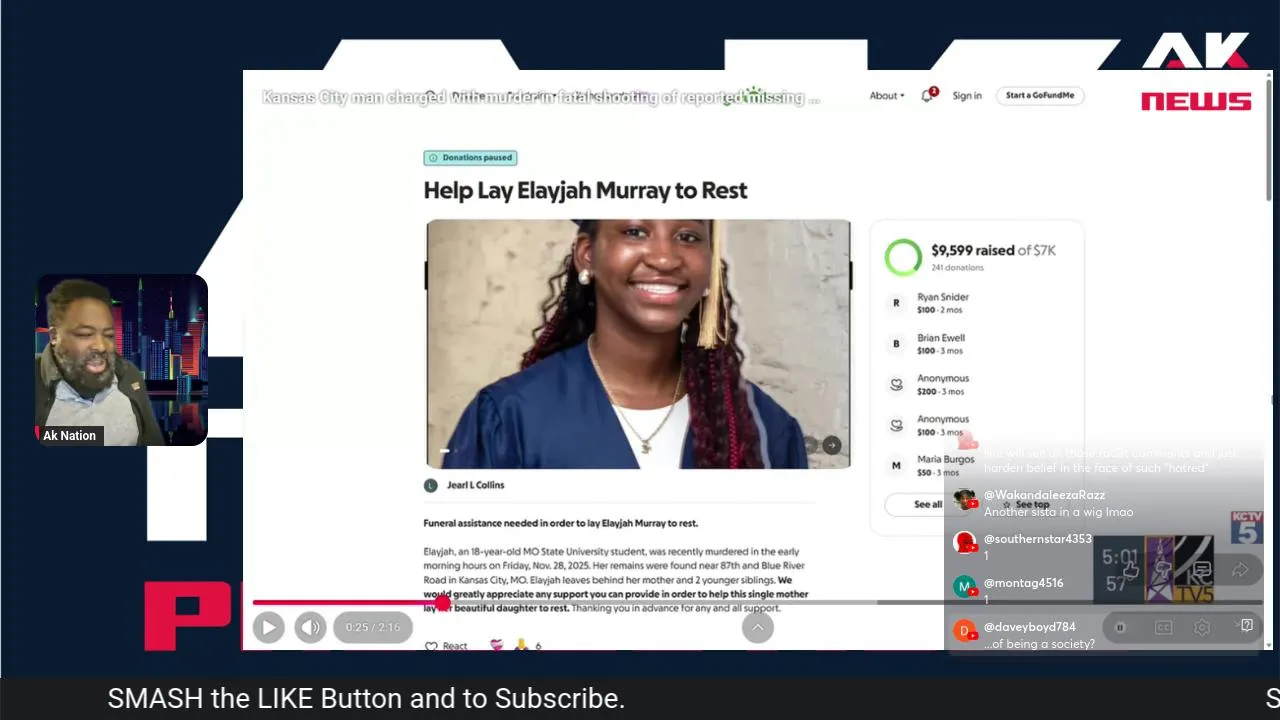Click @daveyboyd784 chat avatar
Screen dimensions: 1280x720
point(964,631)
